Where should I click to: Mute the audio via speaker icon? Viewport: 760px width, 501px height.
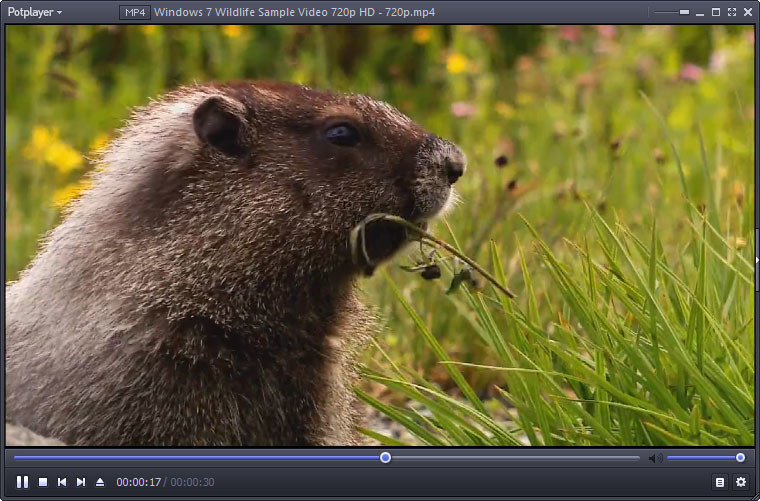[655, 458]
